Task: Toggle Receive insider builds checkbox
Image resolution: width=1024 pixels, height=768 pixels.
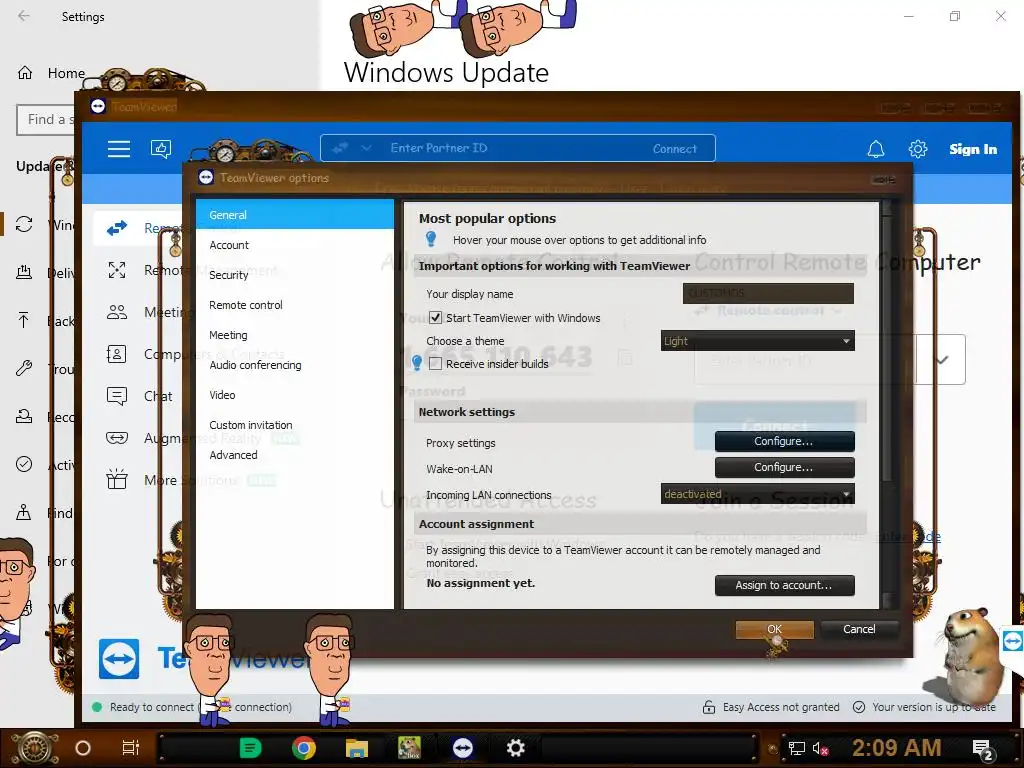Action: [x=436, y=364]
